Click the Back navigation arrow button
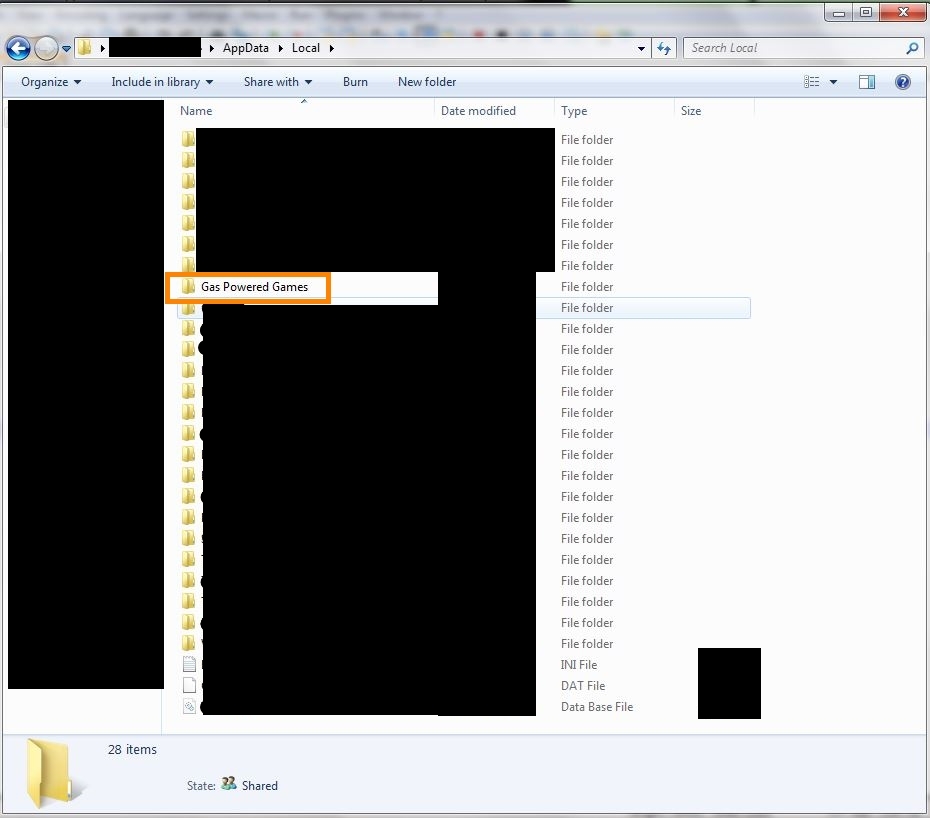 click(18, 48)
